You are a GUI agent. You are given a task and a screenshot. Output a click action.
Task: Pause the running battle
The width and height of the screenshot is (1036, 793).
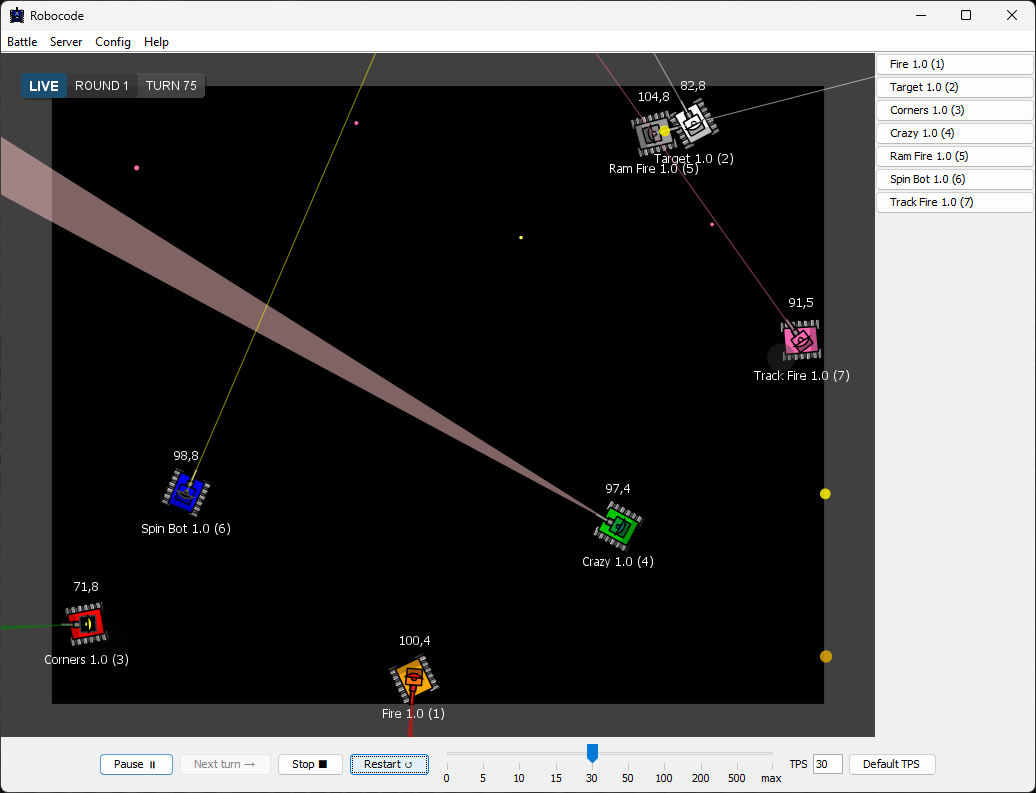pos(136,764)
